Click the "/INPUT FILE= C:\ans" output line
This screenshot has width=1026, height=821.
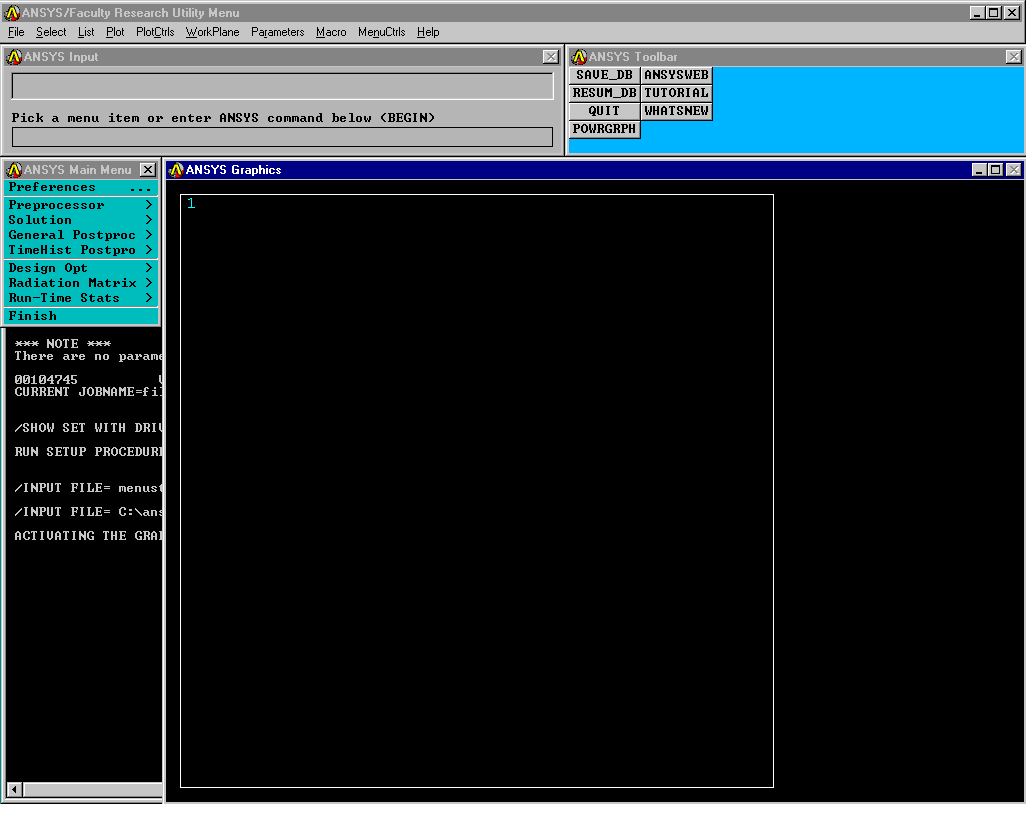tap(88, 512)
